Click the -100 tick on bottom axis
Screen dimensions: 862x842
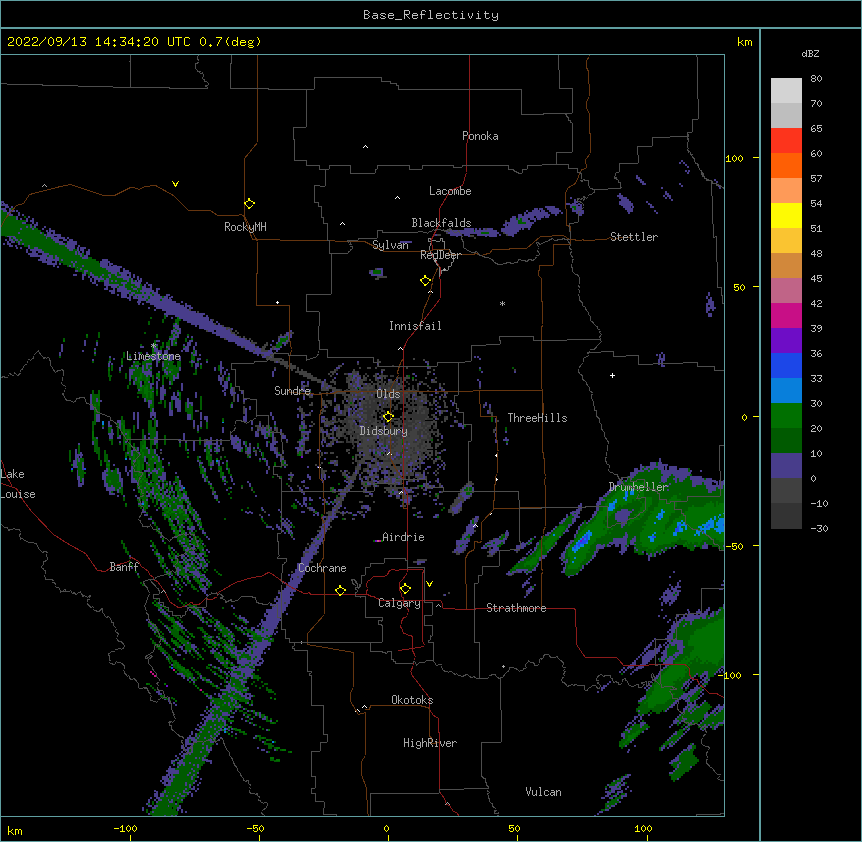[125, 828]
